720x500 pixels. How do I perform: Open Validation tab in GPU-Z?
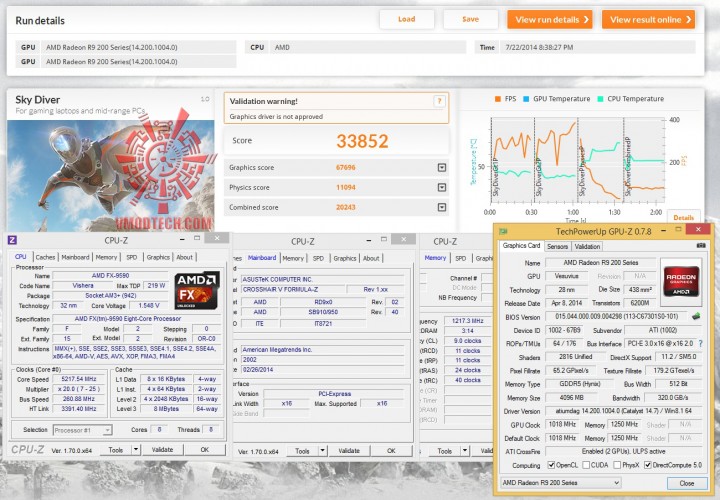click(587, 247)
